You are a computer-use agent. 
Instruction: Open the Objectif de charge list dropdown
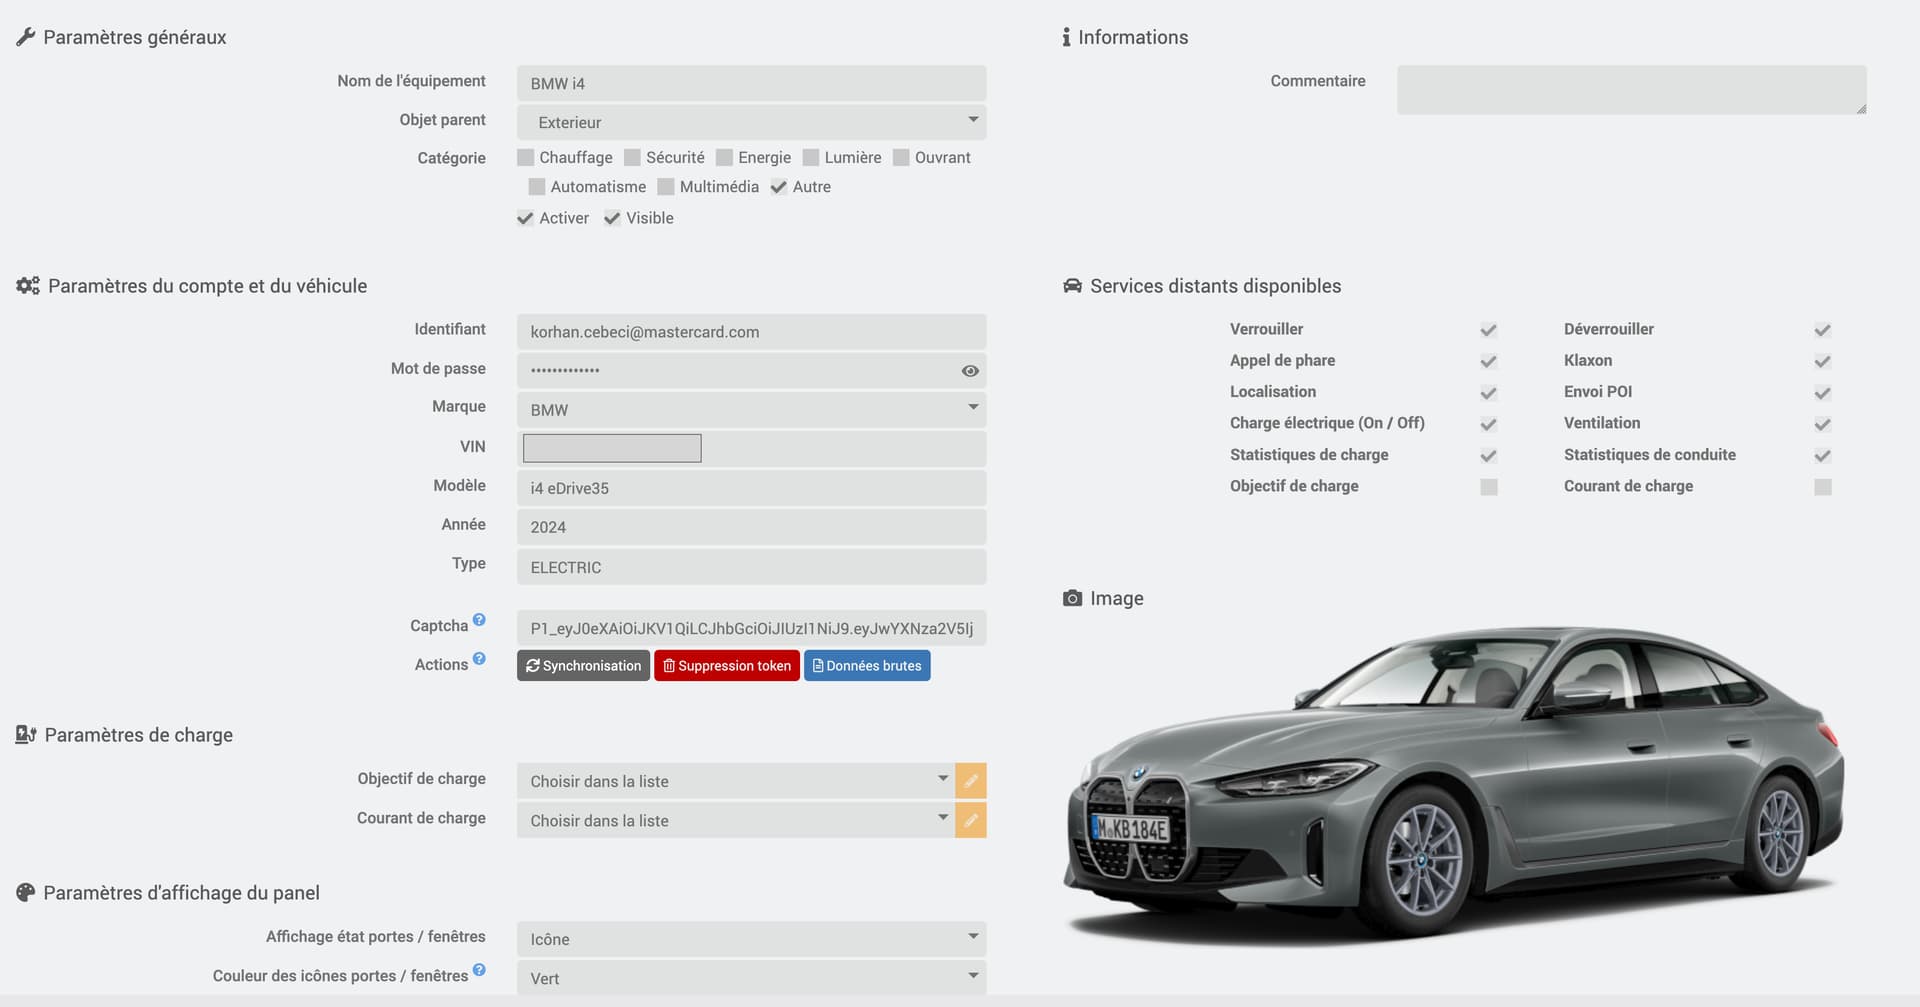(736, 781)
